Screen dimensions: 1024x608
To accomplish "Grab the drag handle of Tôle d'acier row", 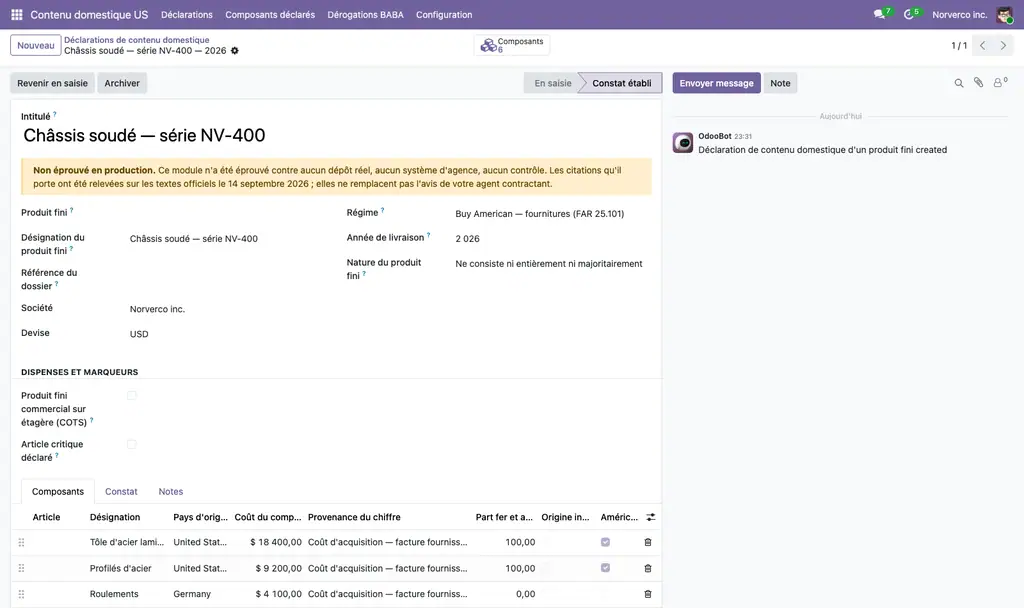I will pyautogui.click(x=22, y=542).
